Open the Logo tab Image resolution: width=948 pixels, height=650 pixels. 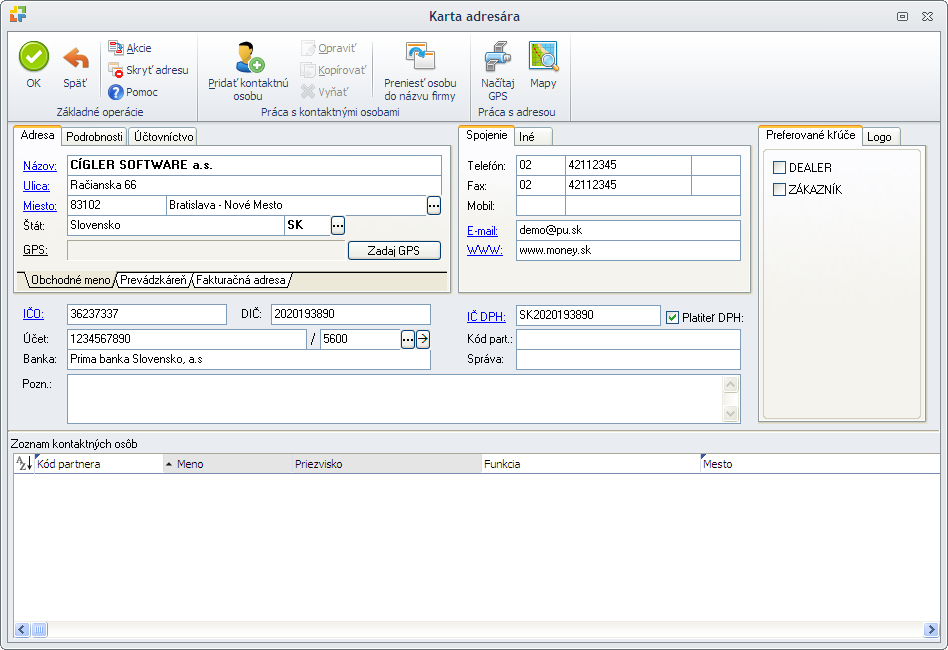click(x=879, y=137)
